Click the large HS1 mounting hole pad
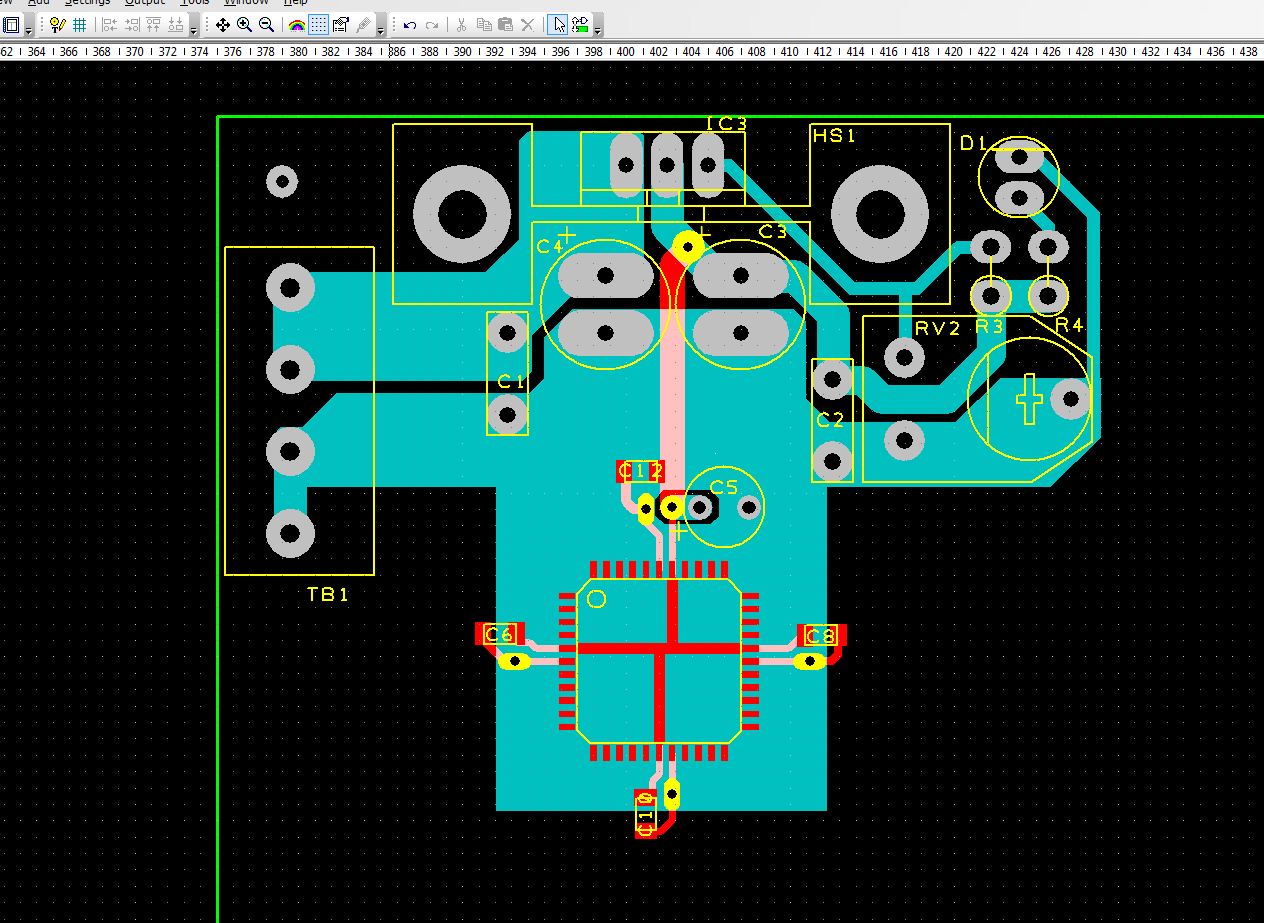The height and width of the screenshot is (923, 1264). tap(880, 213)
